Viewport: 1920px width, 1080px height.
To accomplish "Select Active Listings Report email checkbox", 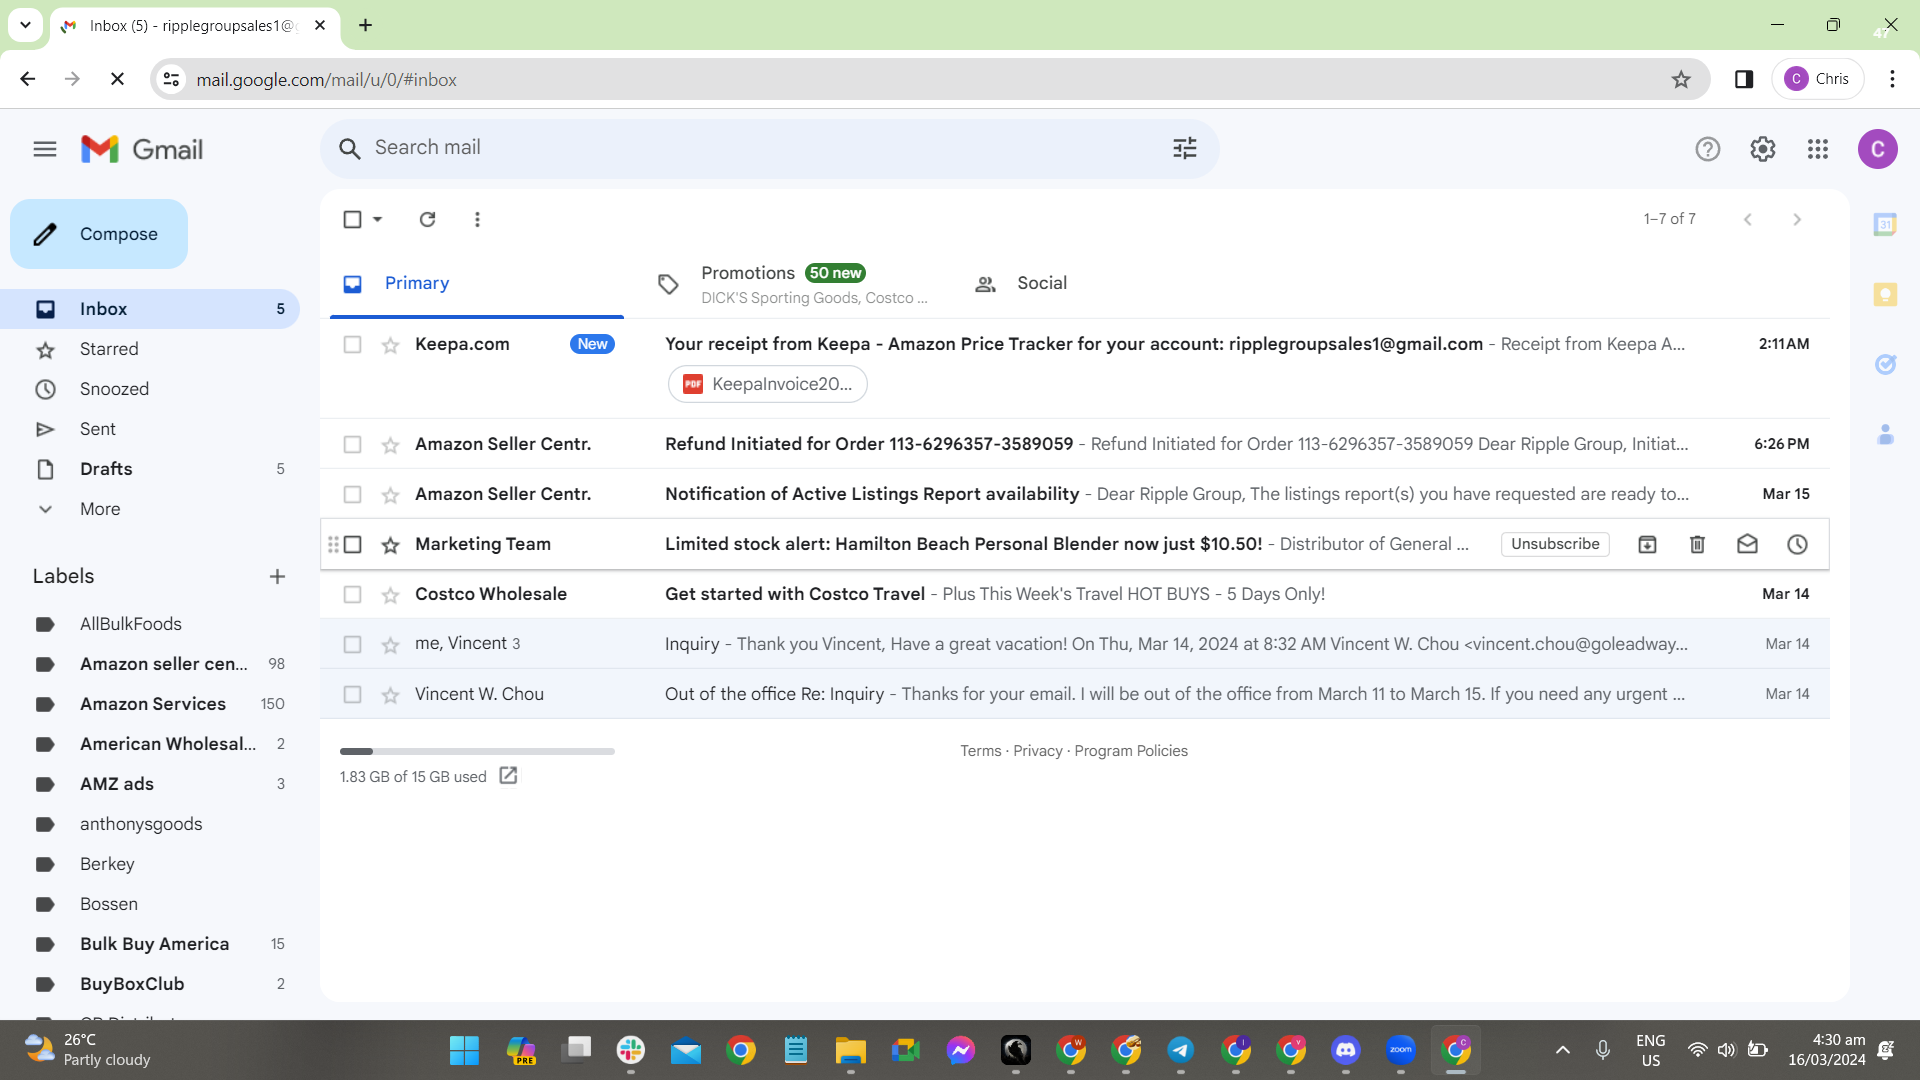I will tap(352, 494).
